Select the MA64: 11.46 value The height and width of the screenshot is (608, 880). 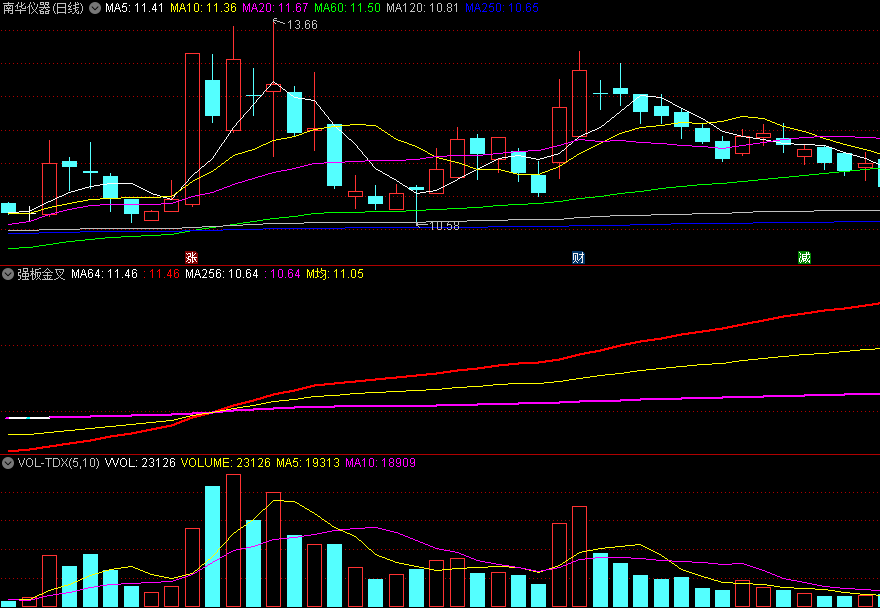(104, 275)
